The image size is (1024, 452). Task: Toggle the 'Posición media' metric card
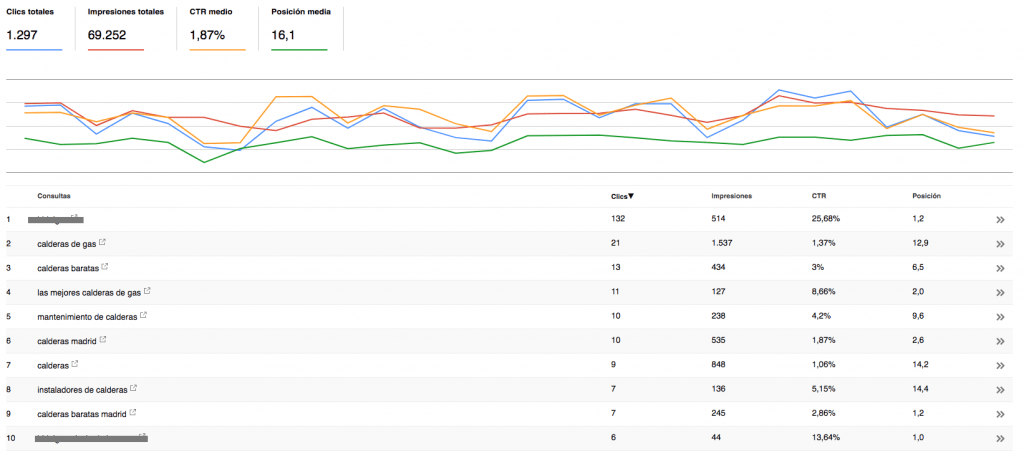coord(301,28)
